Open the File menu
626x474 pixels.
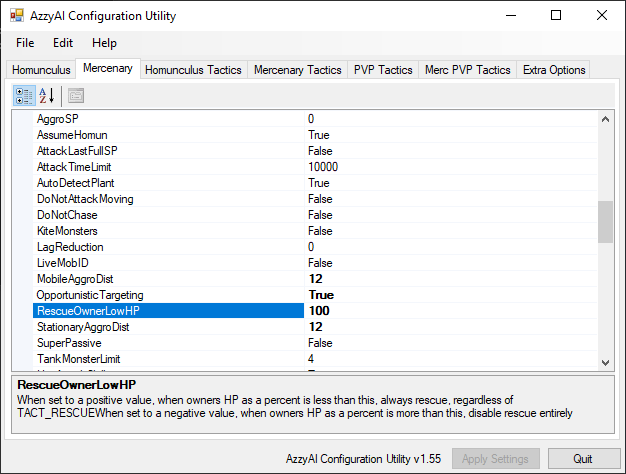coord(25,43)
